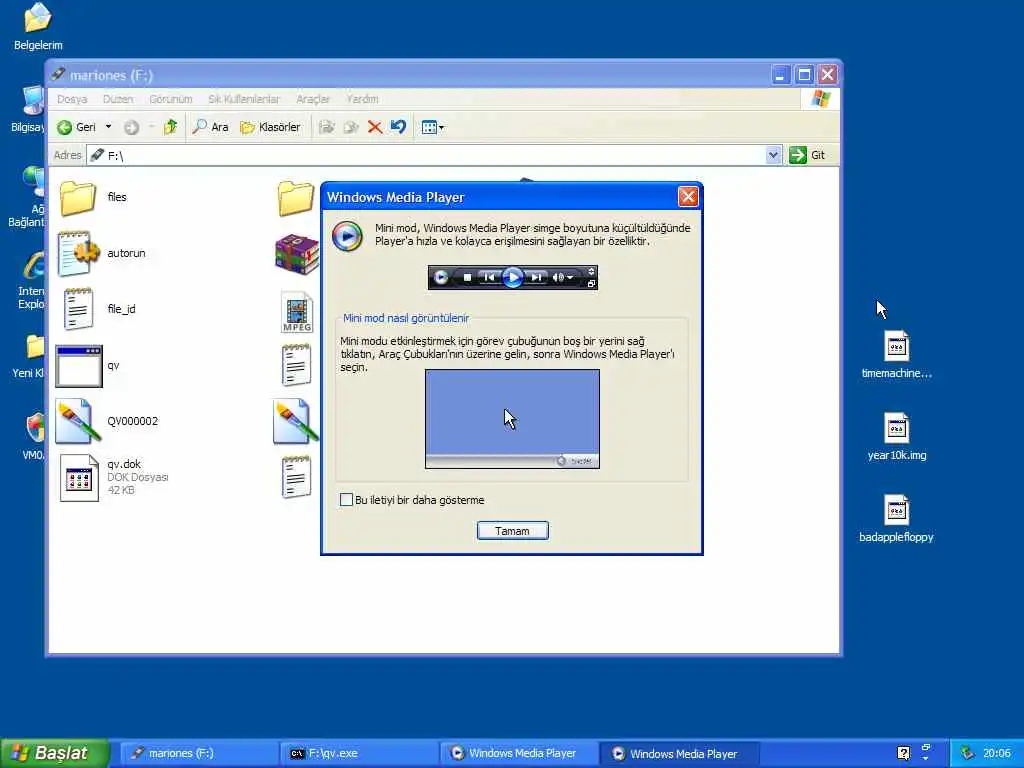Click the help question mark tray icon

[903, 753]
